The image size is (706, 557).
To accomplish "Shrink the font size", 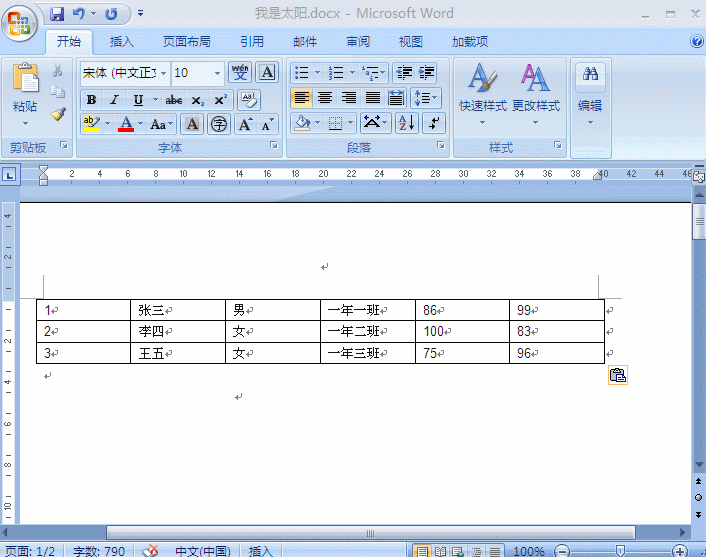I will [x=267, y=124].
